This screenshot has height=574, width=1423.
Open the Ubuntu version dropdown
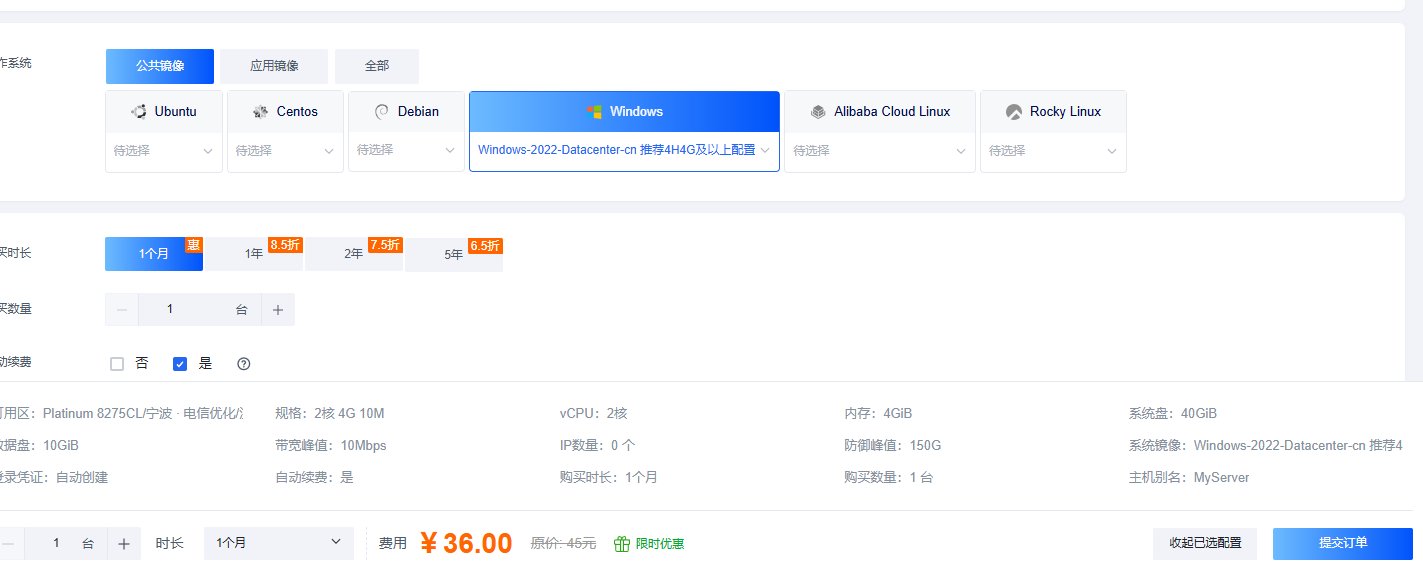pyautogui.click(x=164, y=151)
